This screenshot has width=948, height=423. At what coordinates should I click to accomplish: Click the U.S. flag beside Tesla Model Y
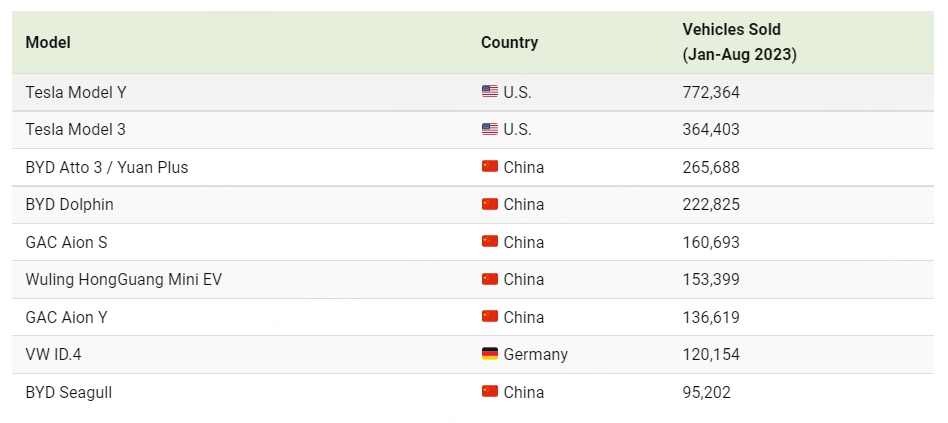point(490,92)
